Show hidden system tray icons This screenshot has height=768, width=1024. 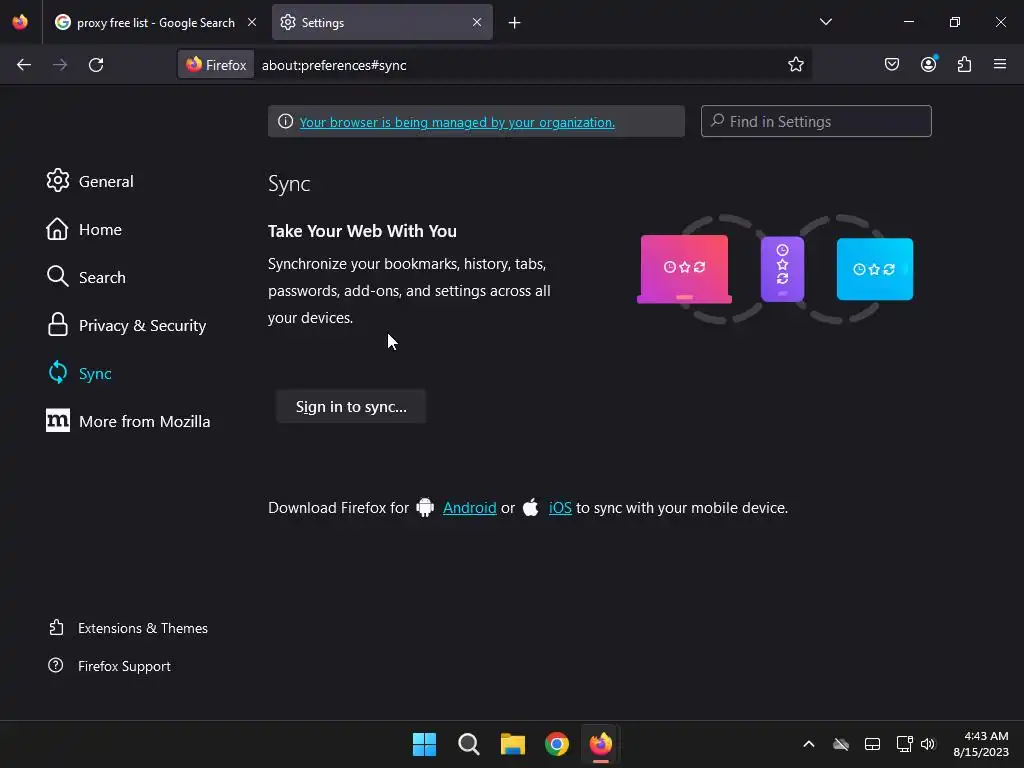coord(808,744)
